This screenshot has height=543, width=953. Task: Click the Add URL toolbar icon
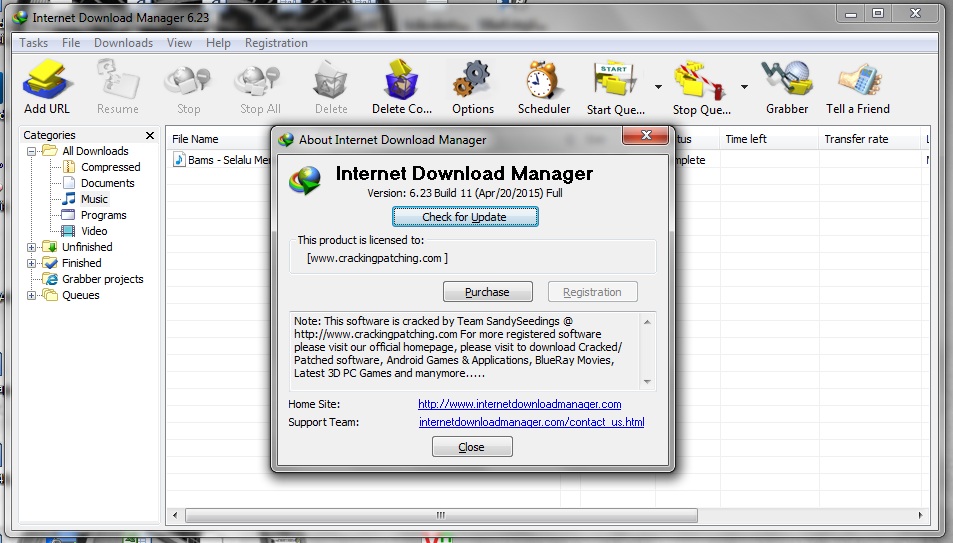point(47,80)
